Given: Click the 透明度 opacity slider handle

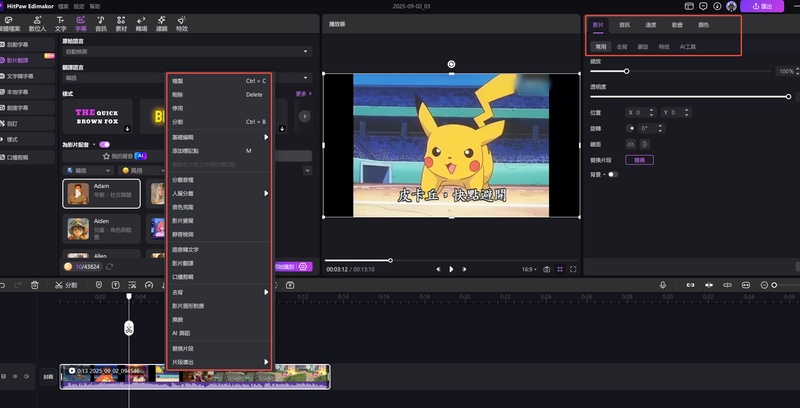Looking at the screenshot, I should pos(788,96).
